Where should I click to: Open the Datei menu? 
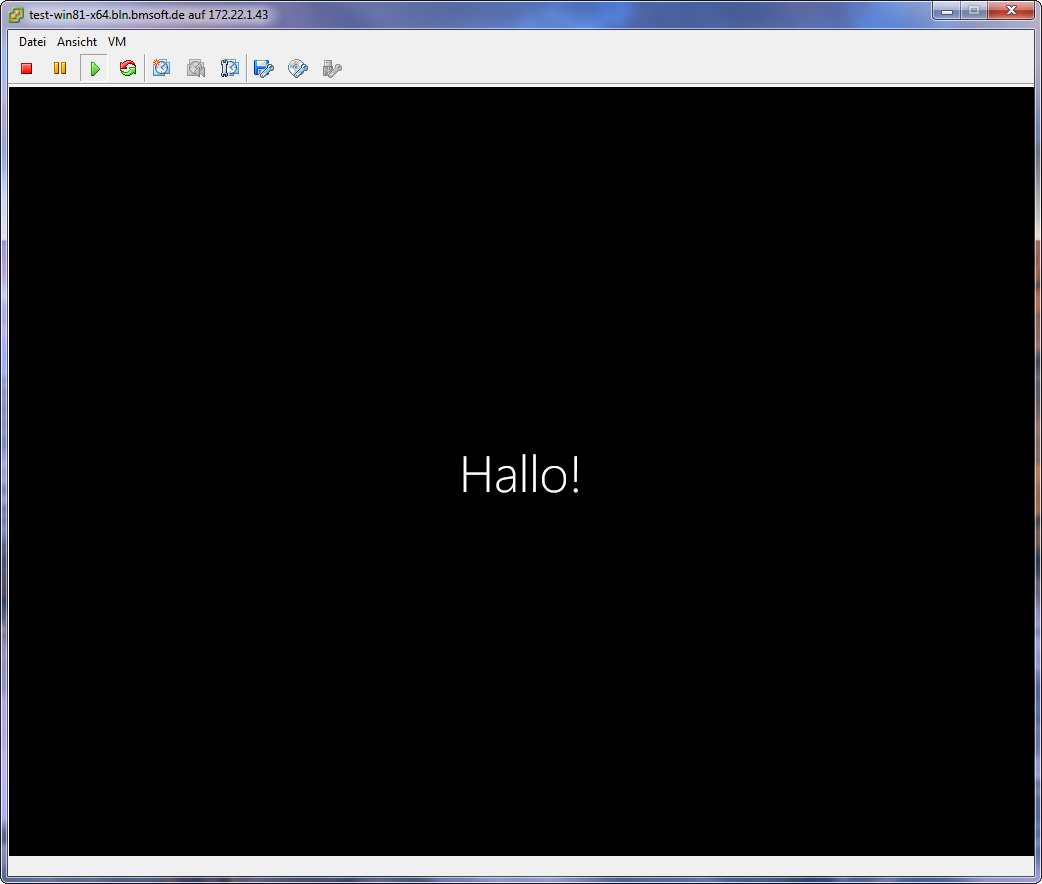coord(33,42)
